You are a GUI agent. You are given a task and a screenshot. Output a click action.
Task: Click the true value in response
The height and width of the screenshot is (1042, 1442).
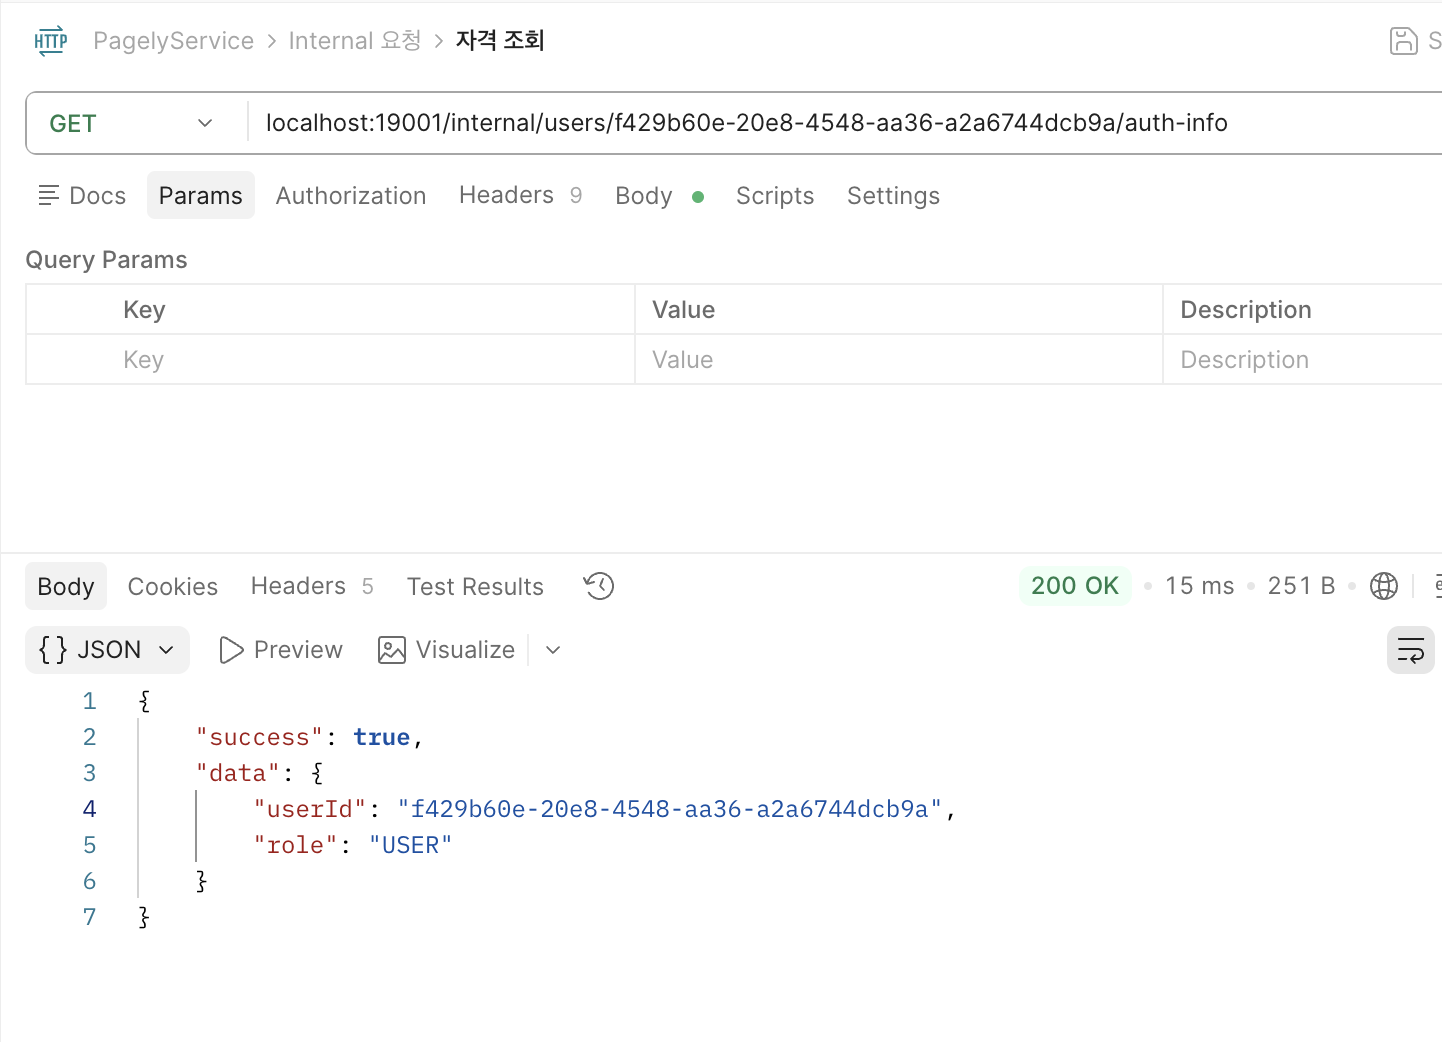point(382,738)
